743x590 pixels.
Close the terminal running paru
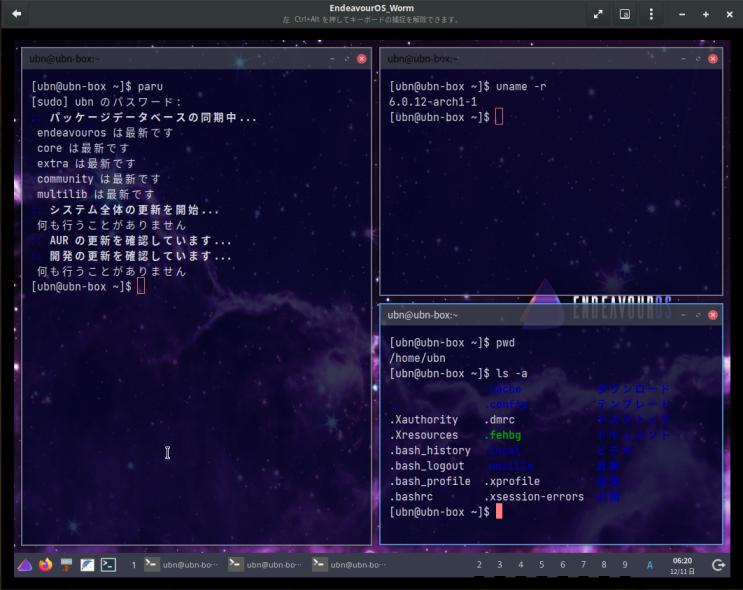click(362, 59)
